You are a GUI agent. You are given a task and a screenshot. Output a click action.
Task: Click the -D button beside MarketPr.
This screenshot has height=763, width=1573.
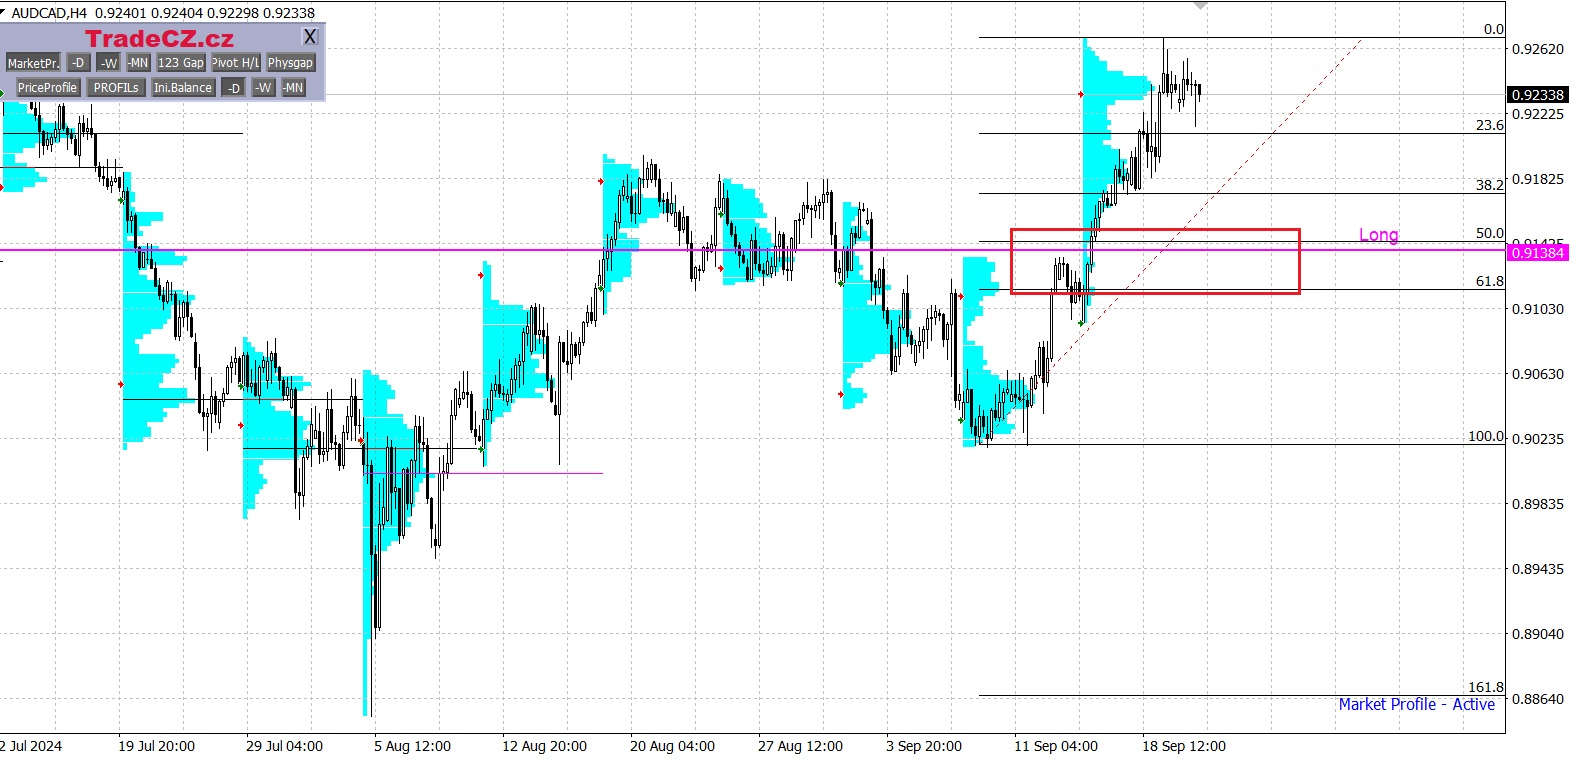[x=78, y=63]
